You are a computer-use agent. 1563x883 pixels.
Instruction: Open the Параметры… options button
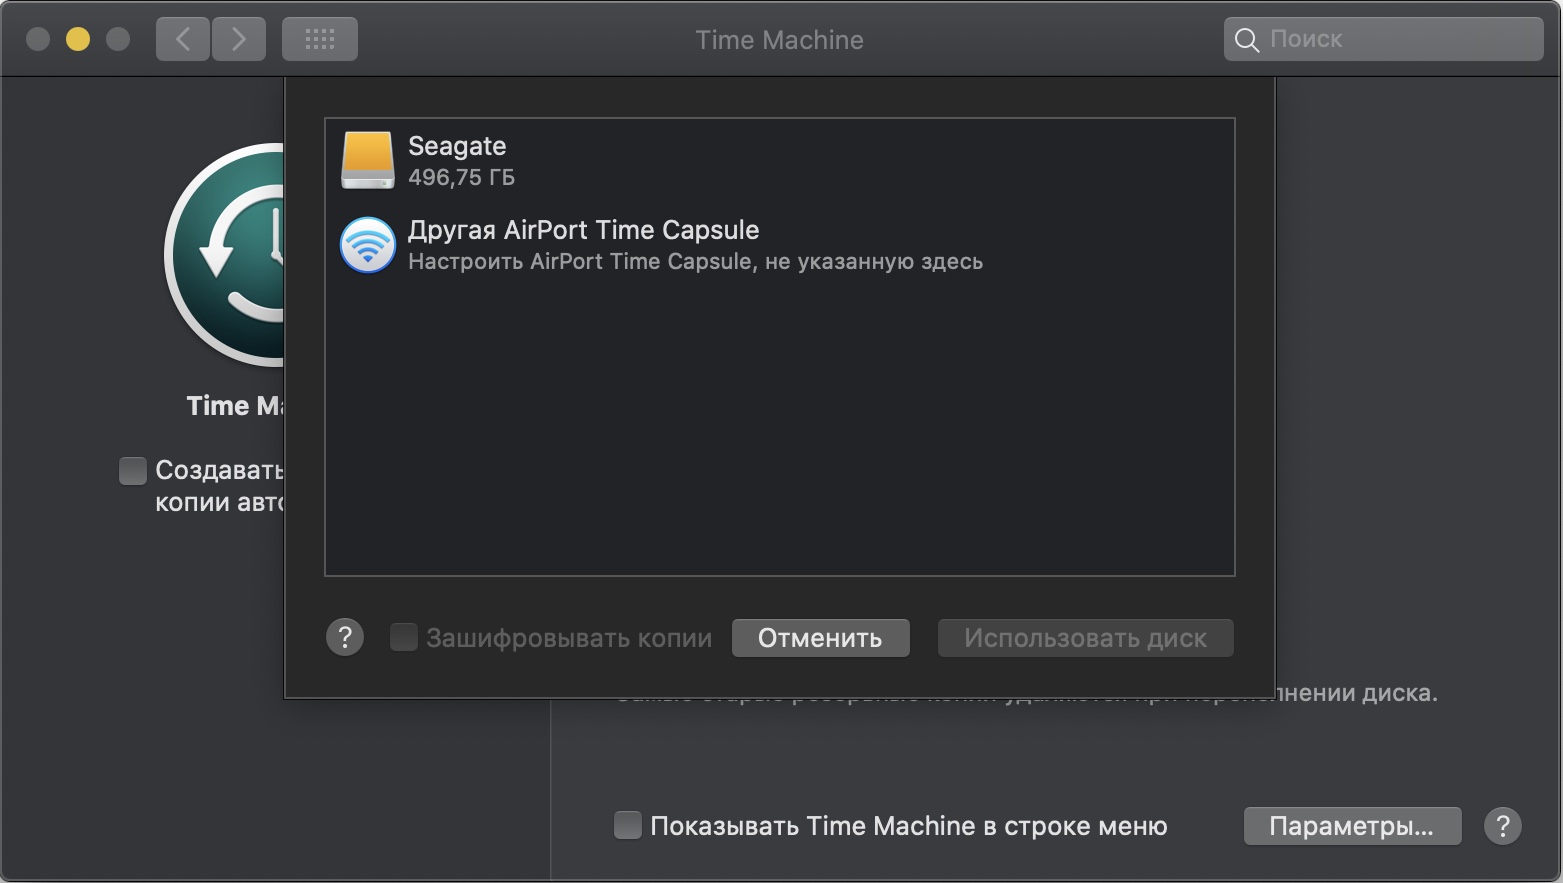click(x=1352, y=826)
